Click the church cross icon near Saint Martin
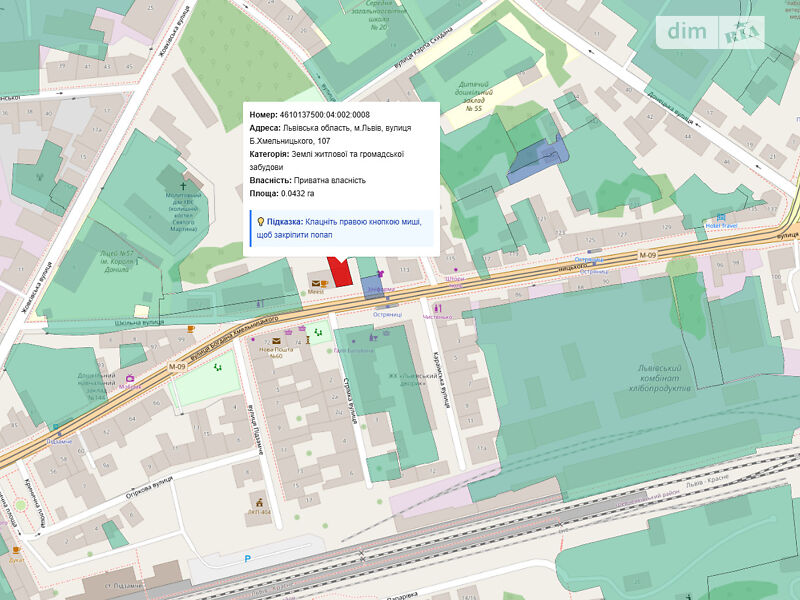This screenshot has height=600, width=800. pyautogui.click(x=184, y=186)
